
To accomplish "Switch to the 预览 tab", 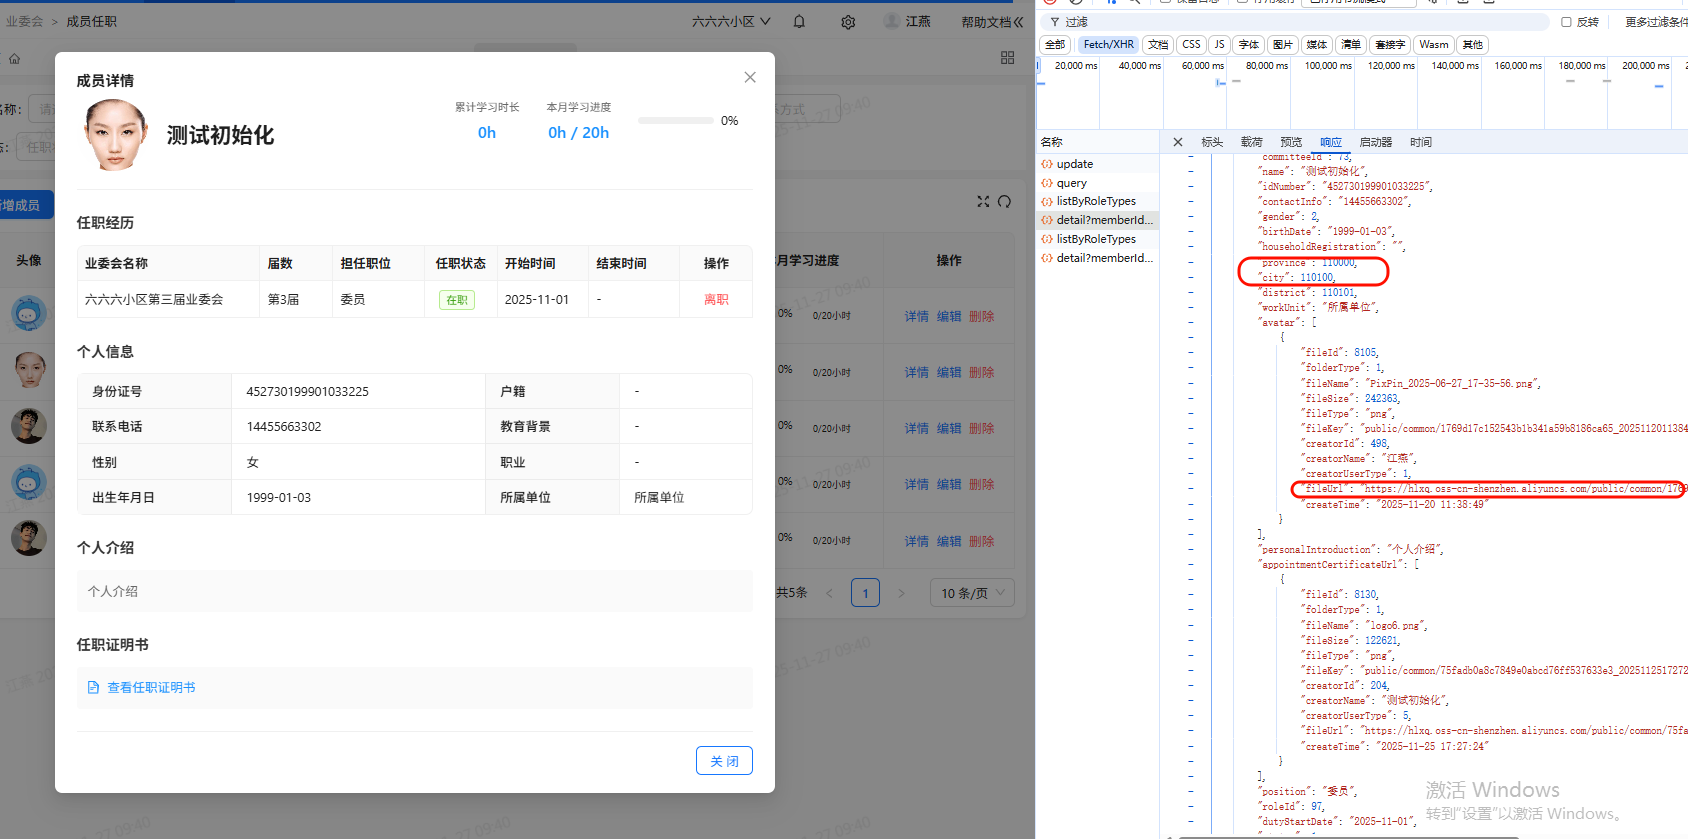I will tap(1291, 142).
